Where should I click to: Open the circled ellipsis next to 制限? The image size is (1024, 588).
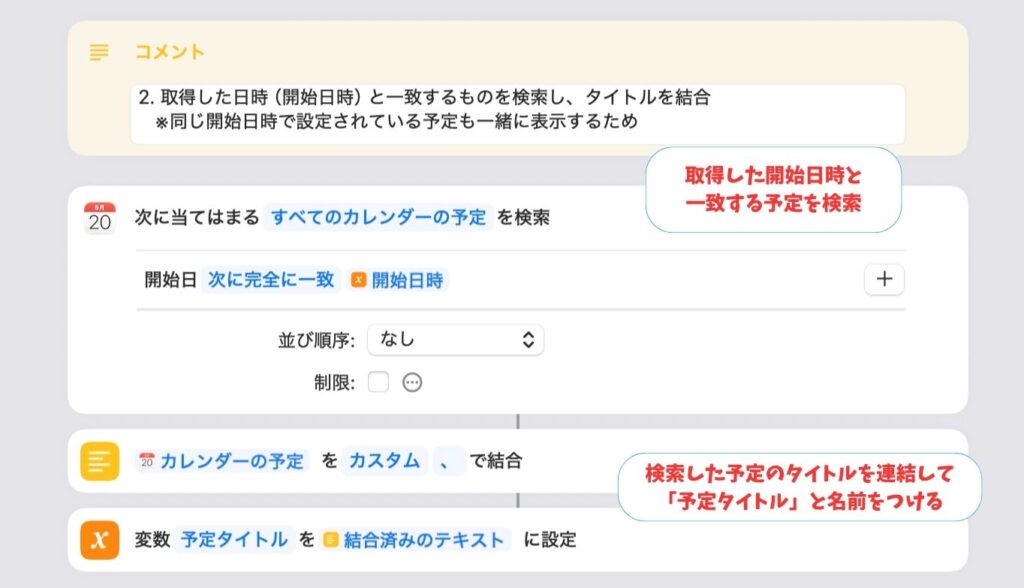click(412, 383)
